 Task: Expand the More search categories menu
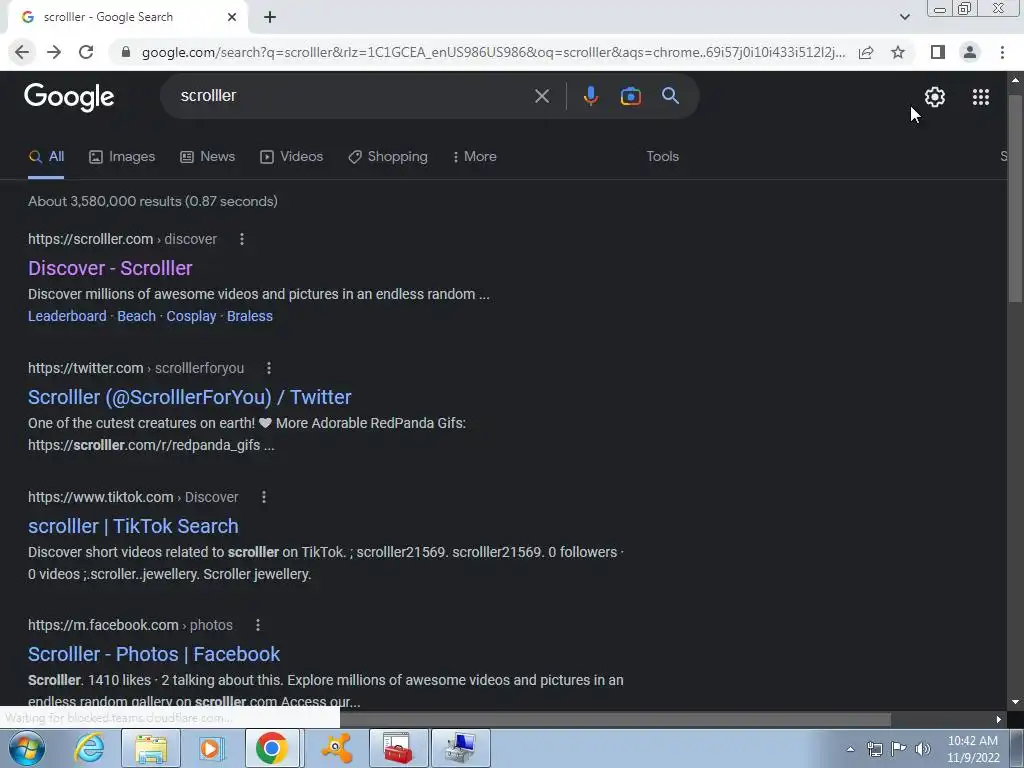pyautogui.click(x=475, y=157)
